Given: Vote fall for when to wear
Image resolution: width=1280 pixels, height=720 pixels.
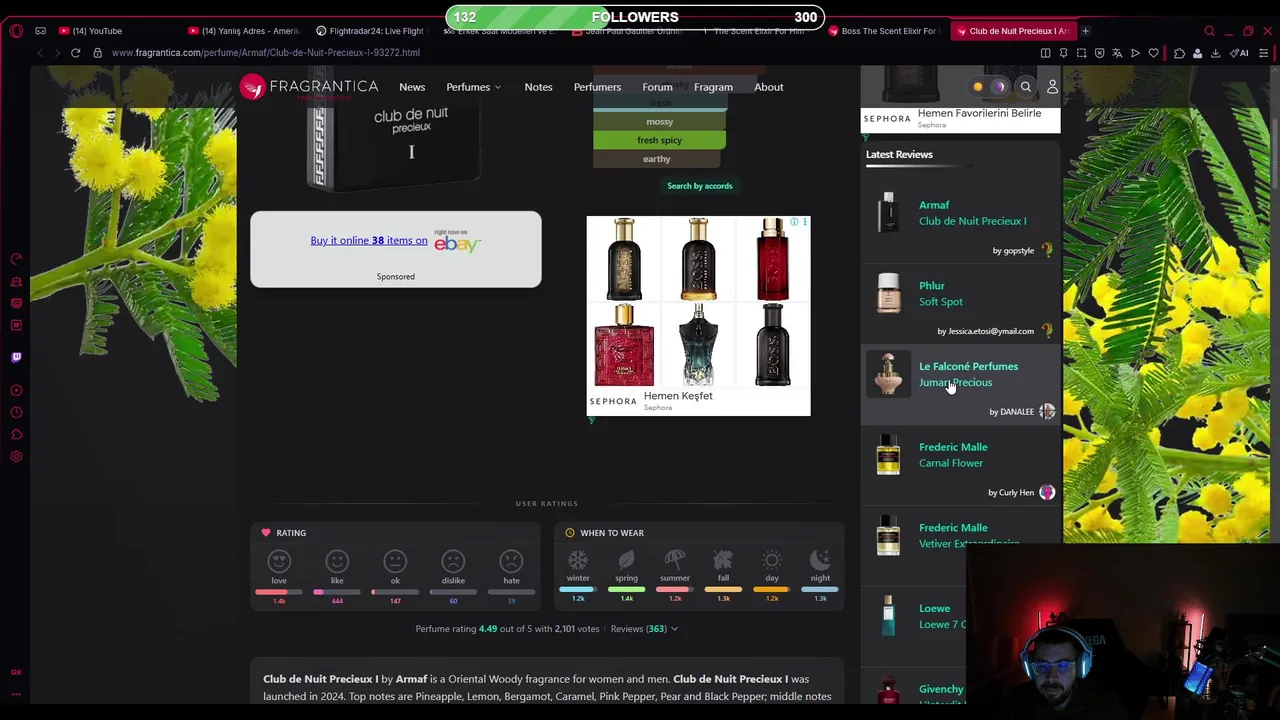Looking at the screenshot, I should click(723, 560).
